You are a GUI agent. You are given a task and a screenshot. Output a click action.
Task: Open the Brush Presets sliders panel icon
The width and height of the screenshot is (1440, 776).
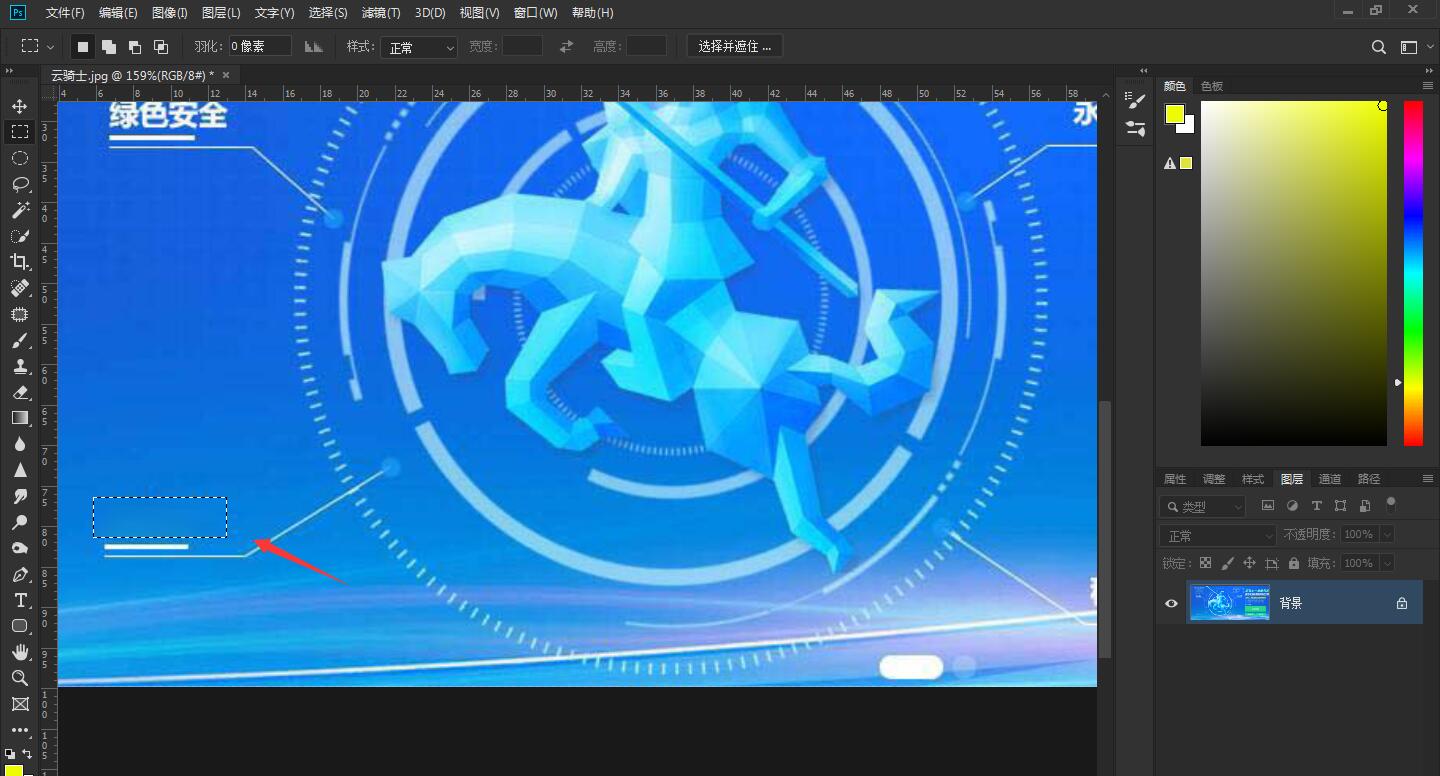click(x=1135, y=128)
